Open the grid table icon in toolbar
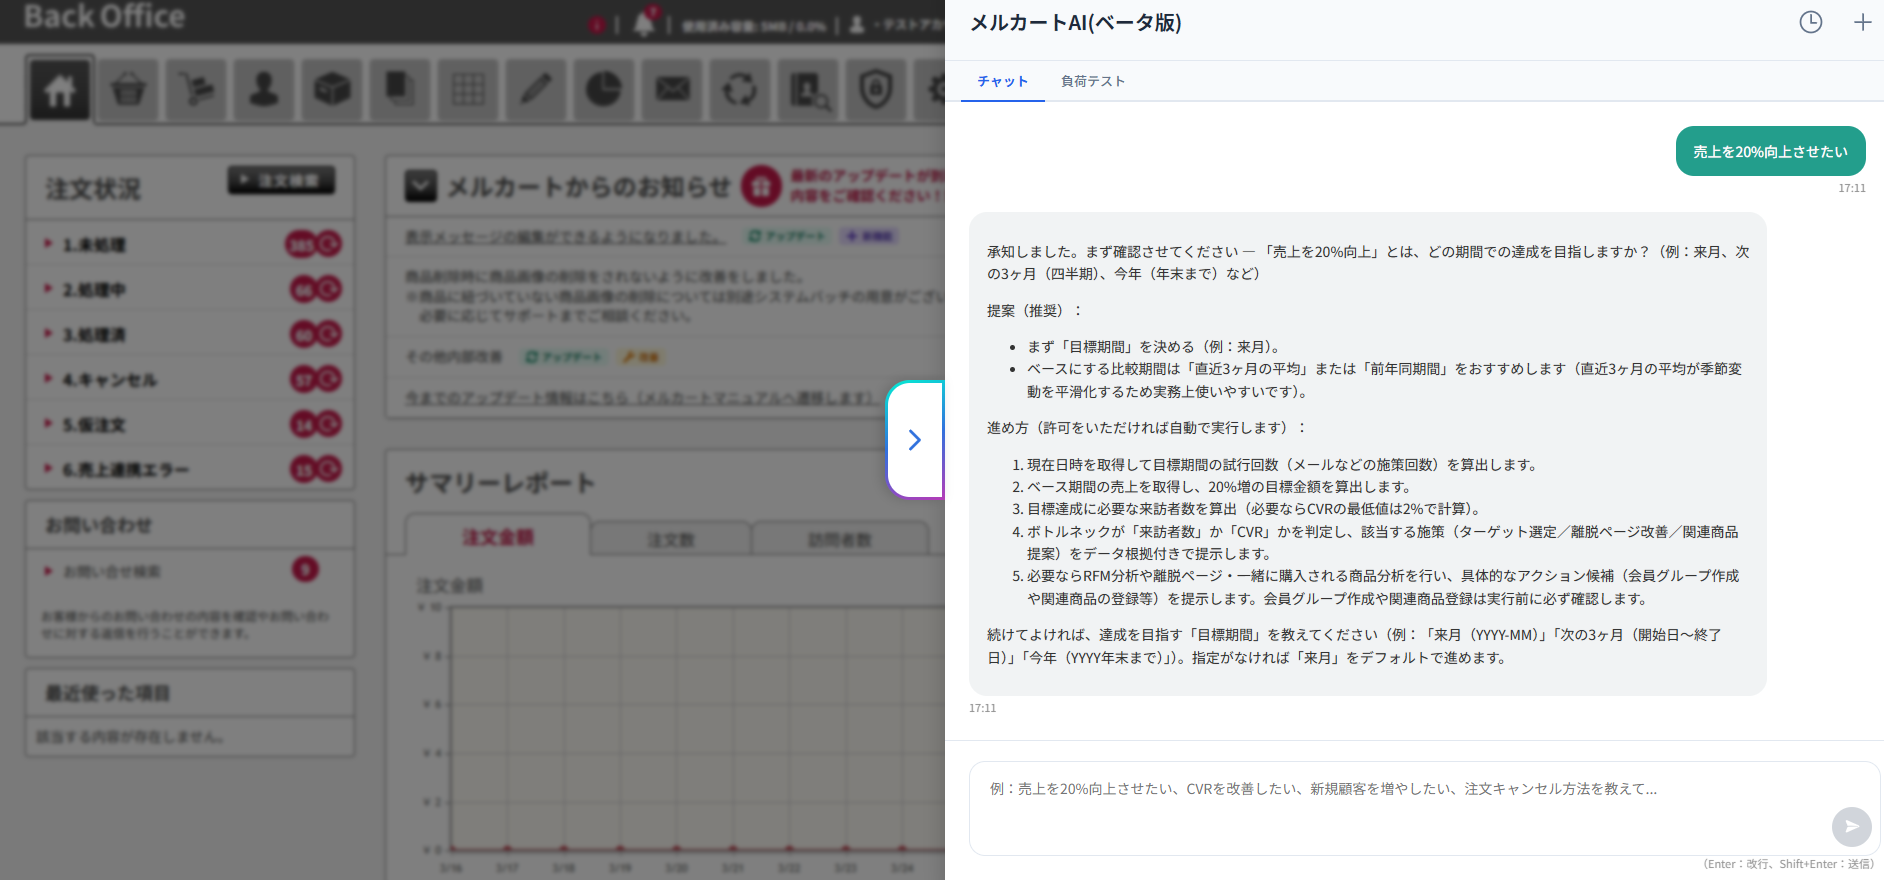 (468, 90)
